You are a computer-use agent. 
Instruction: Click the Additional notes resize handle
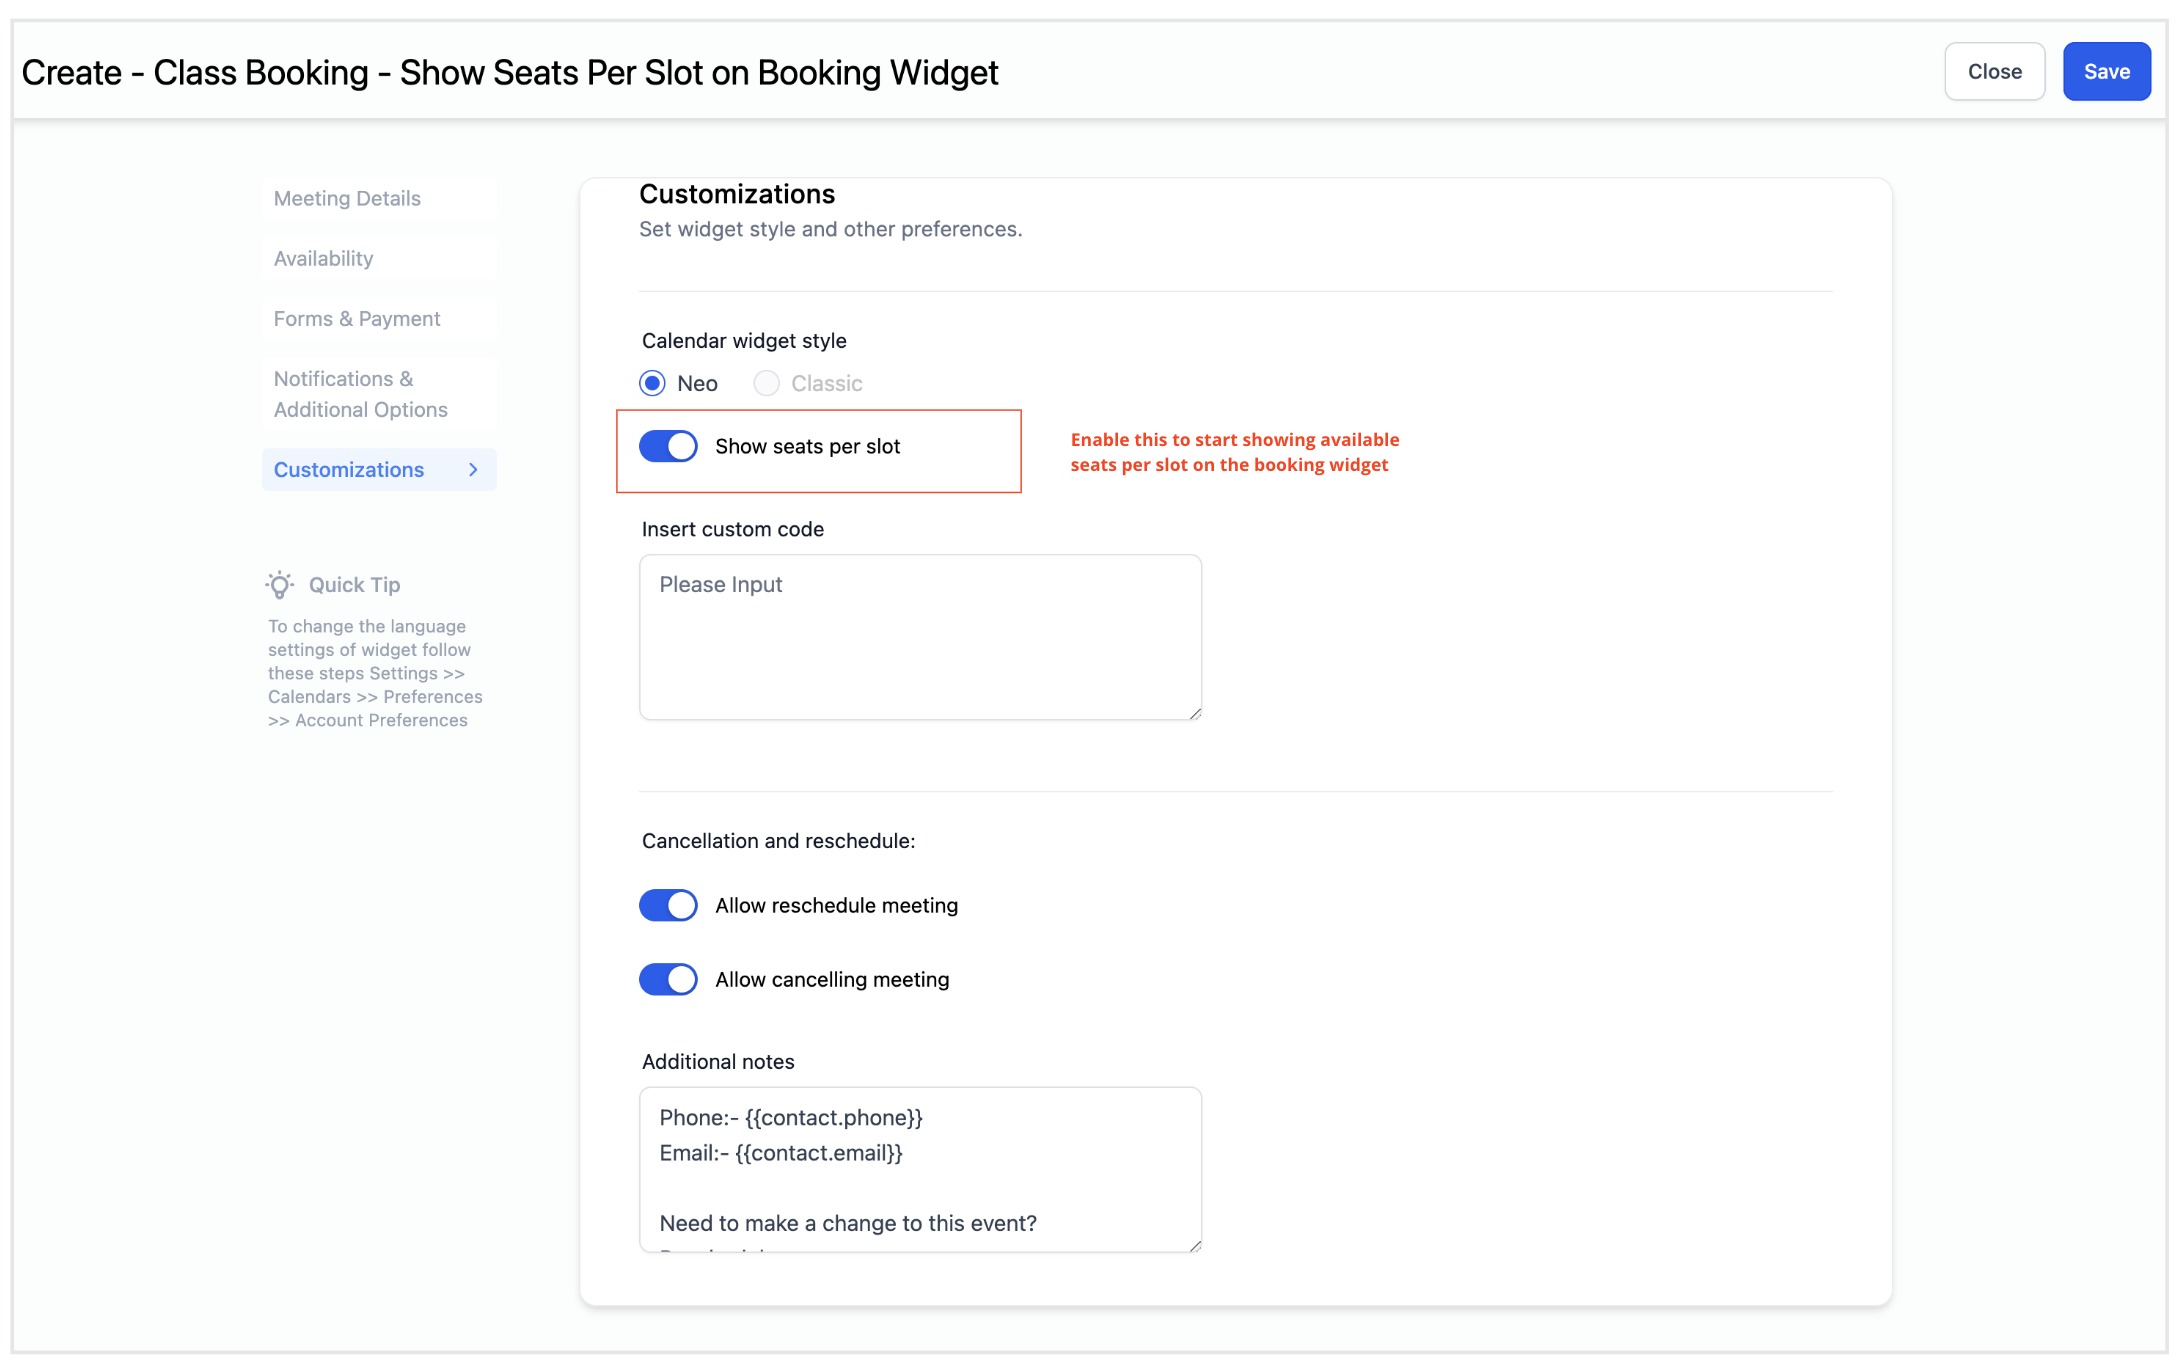1195,1245
